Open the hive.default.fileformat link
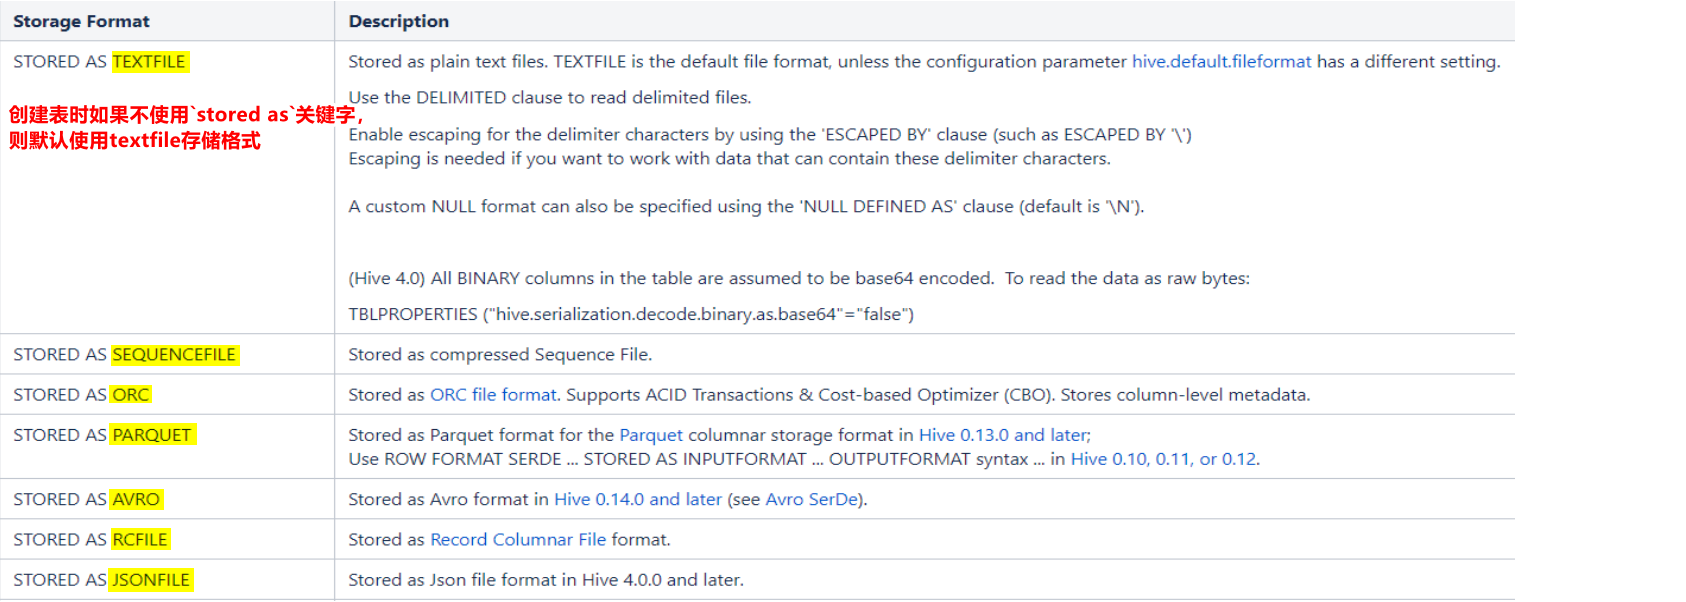1686x602 pixels. coord(1221,62)
